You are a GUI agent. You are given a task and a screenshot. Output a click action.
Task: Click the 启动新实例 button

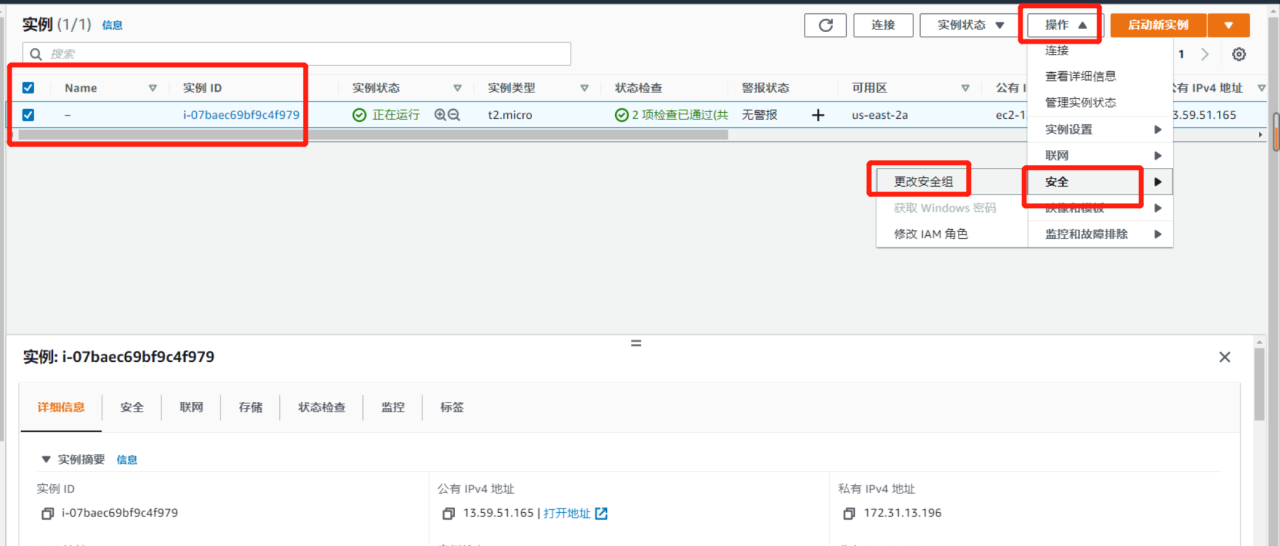(1158, 25)
